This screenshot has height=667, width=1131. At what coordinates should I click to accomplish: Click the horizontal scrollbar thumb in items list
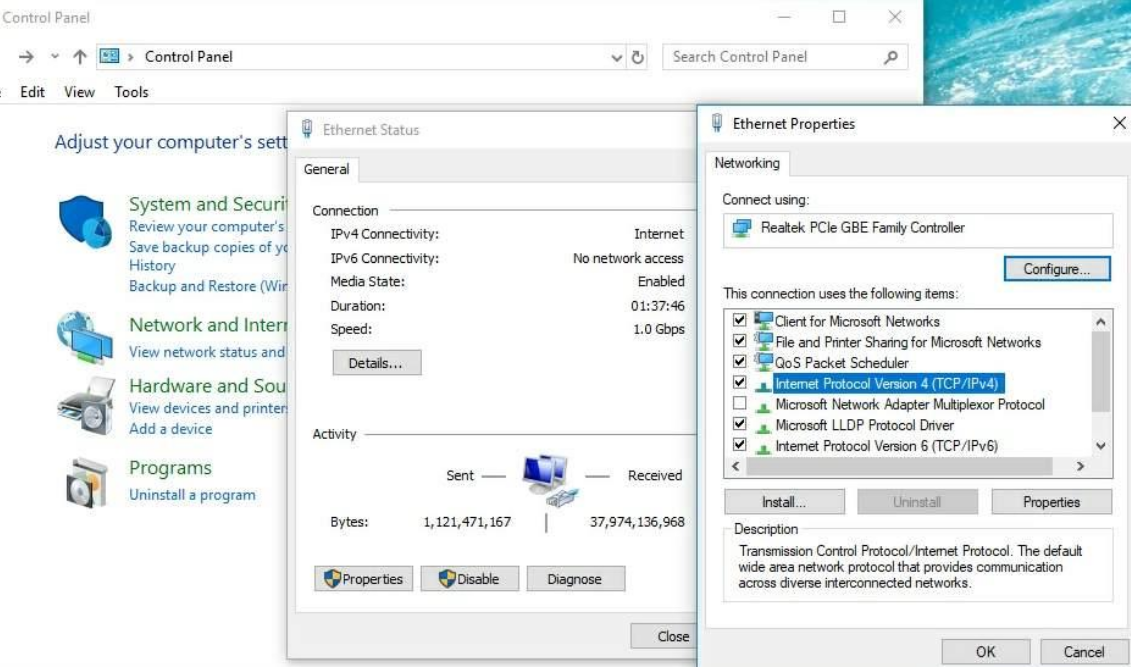[899, 467]
